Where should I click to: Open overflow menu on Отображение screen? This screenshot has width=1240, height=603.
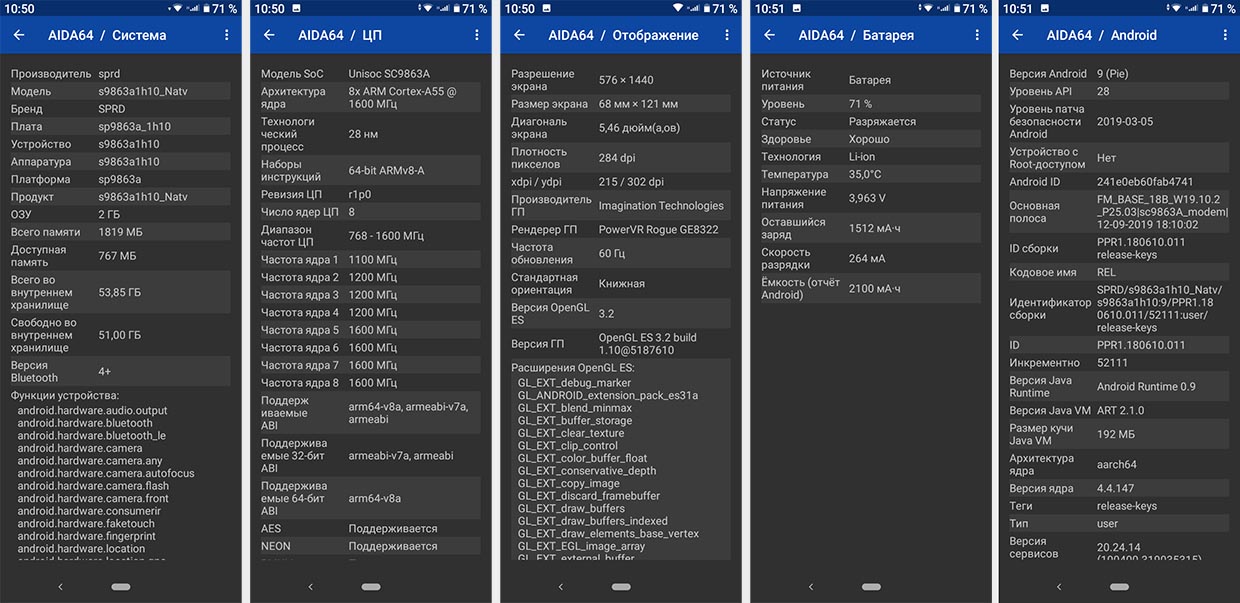tap(727, 35)
